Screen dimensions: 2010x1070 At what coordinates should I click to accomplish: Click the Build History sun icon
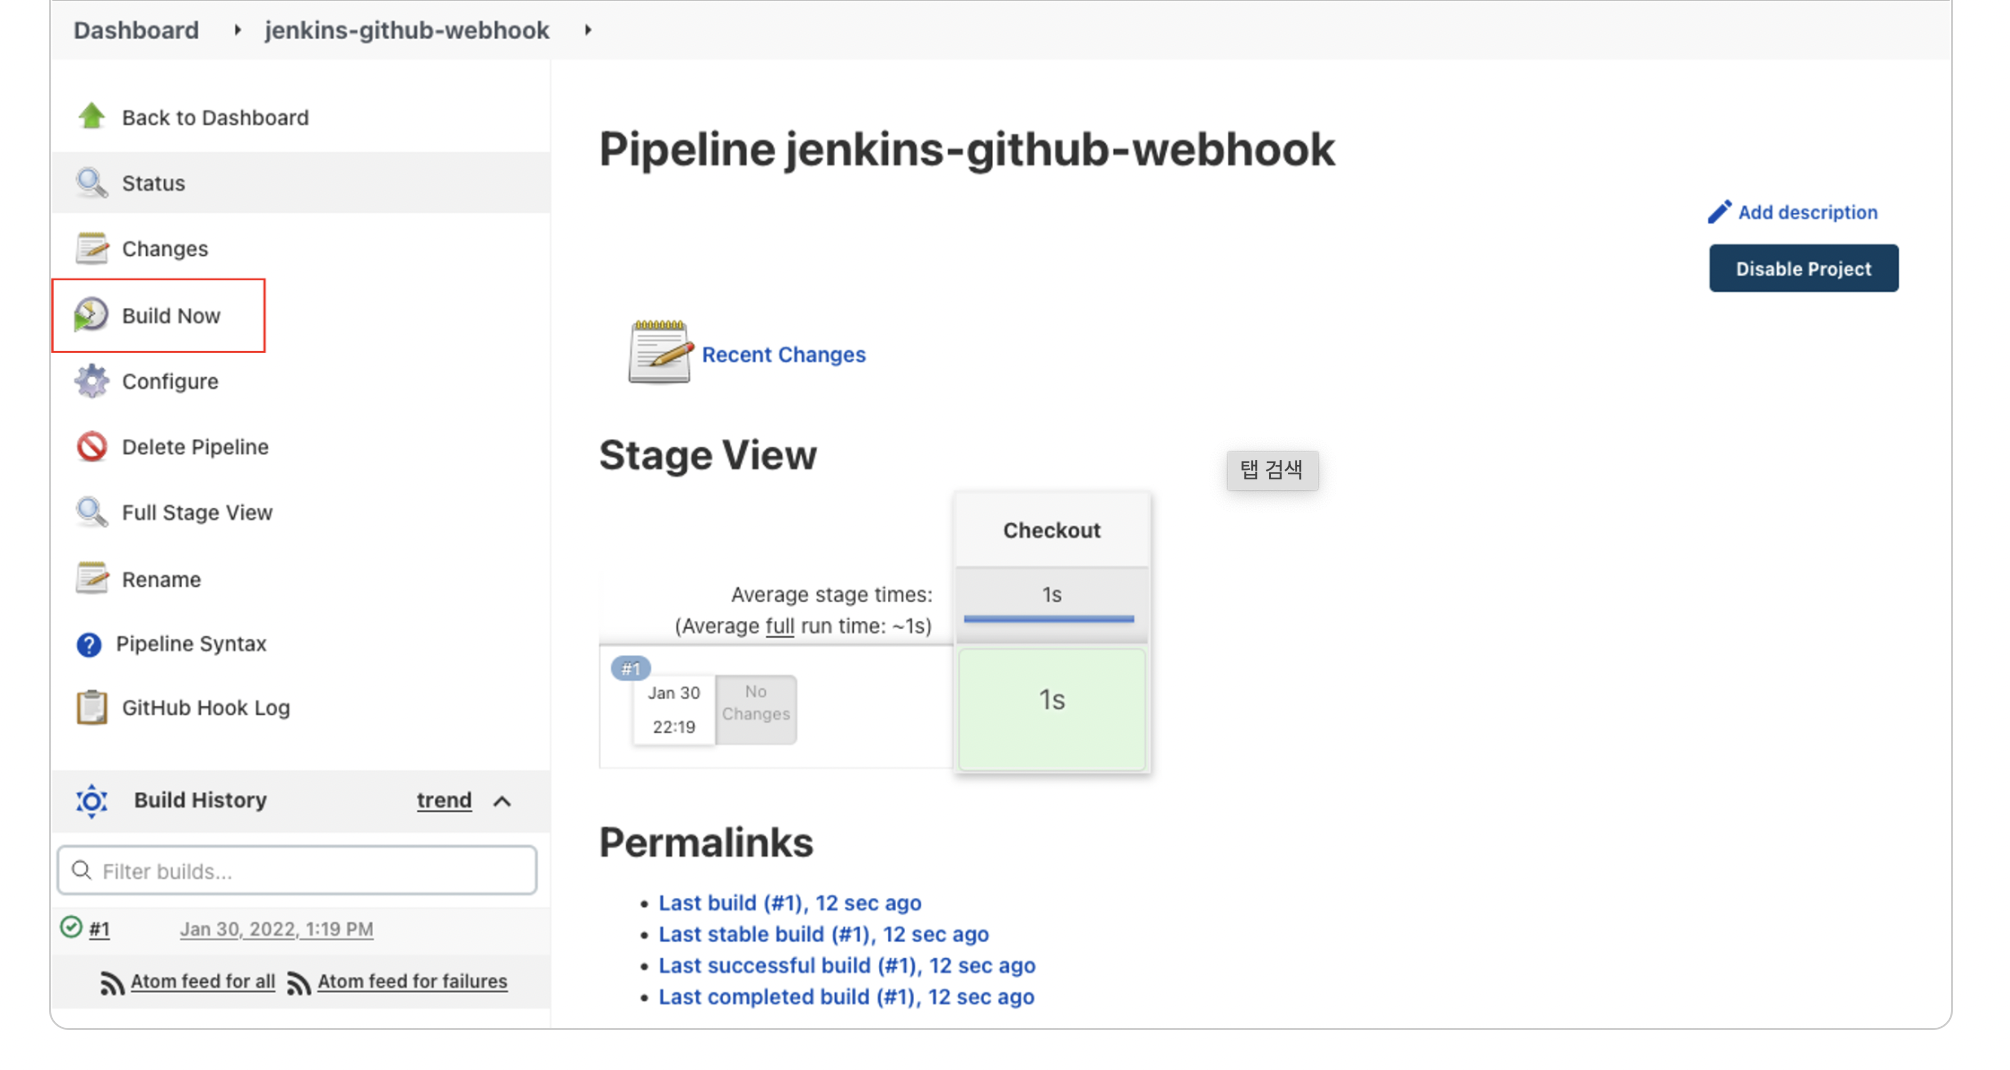pos(91,800)
